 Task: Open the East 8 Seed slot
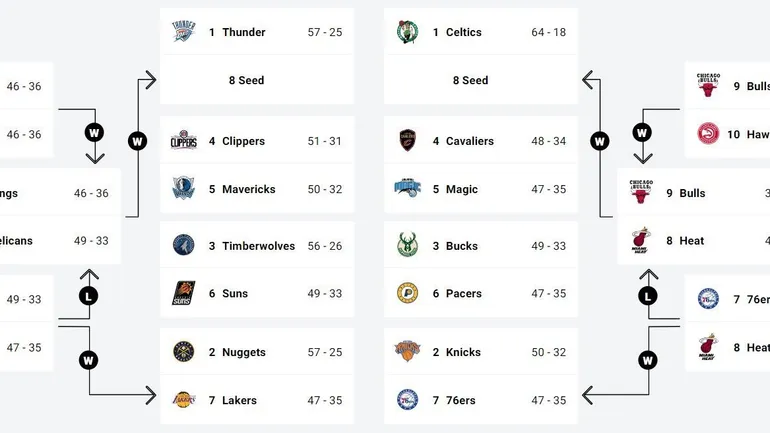(x=481, y=80)
